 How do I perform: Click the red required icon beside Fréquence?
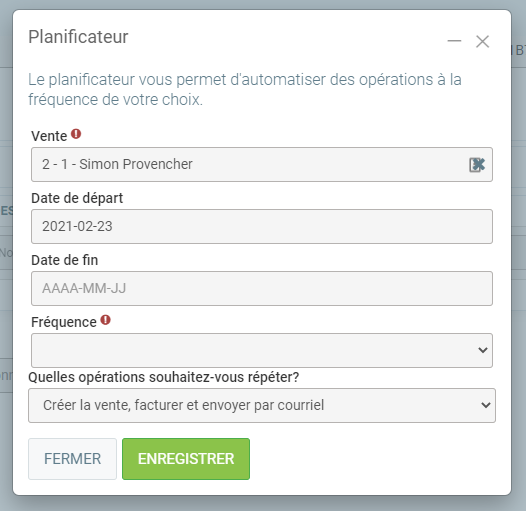pos(106,320)
